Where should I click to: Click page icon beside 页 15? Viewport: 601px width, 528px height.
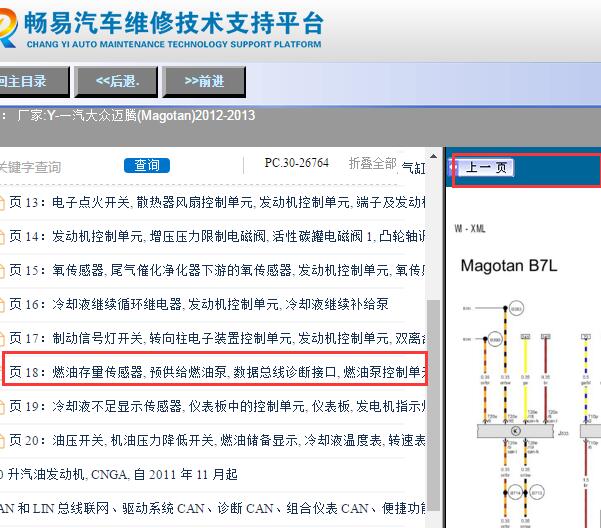point(2,271)
